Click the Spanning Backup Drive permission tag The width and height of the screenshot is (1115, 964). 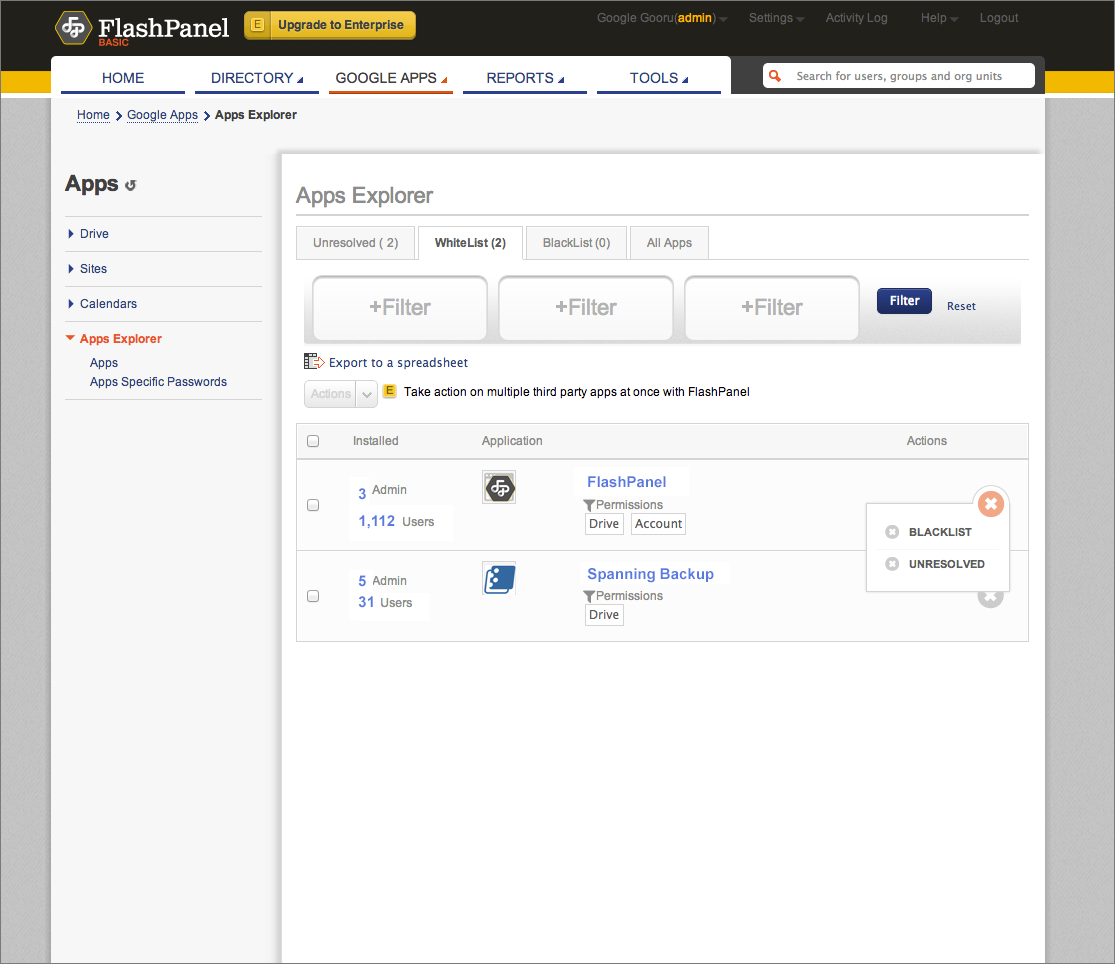604,615
